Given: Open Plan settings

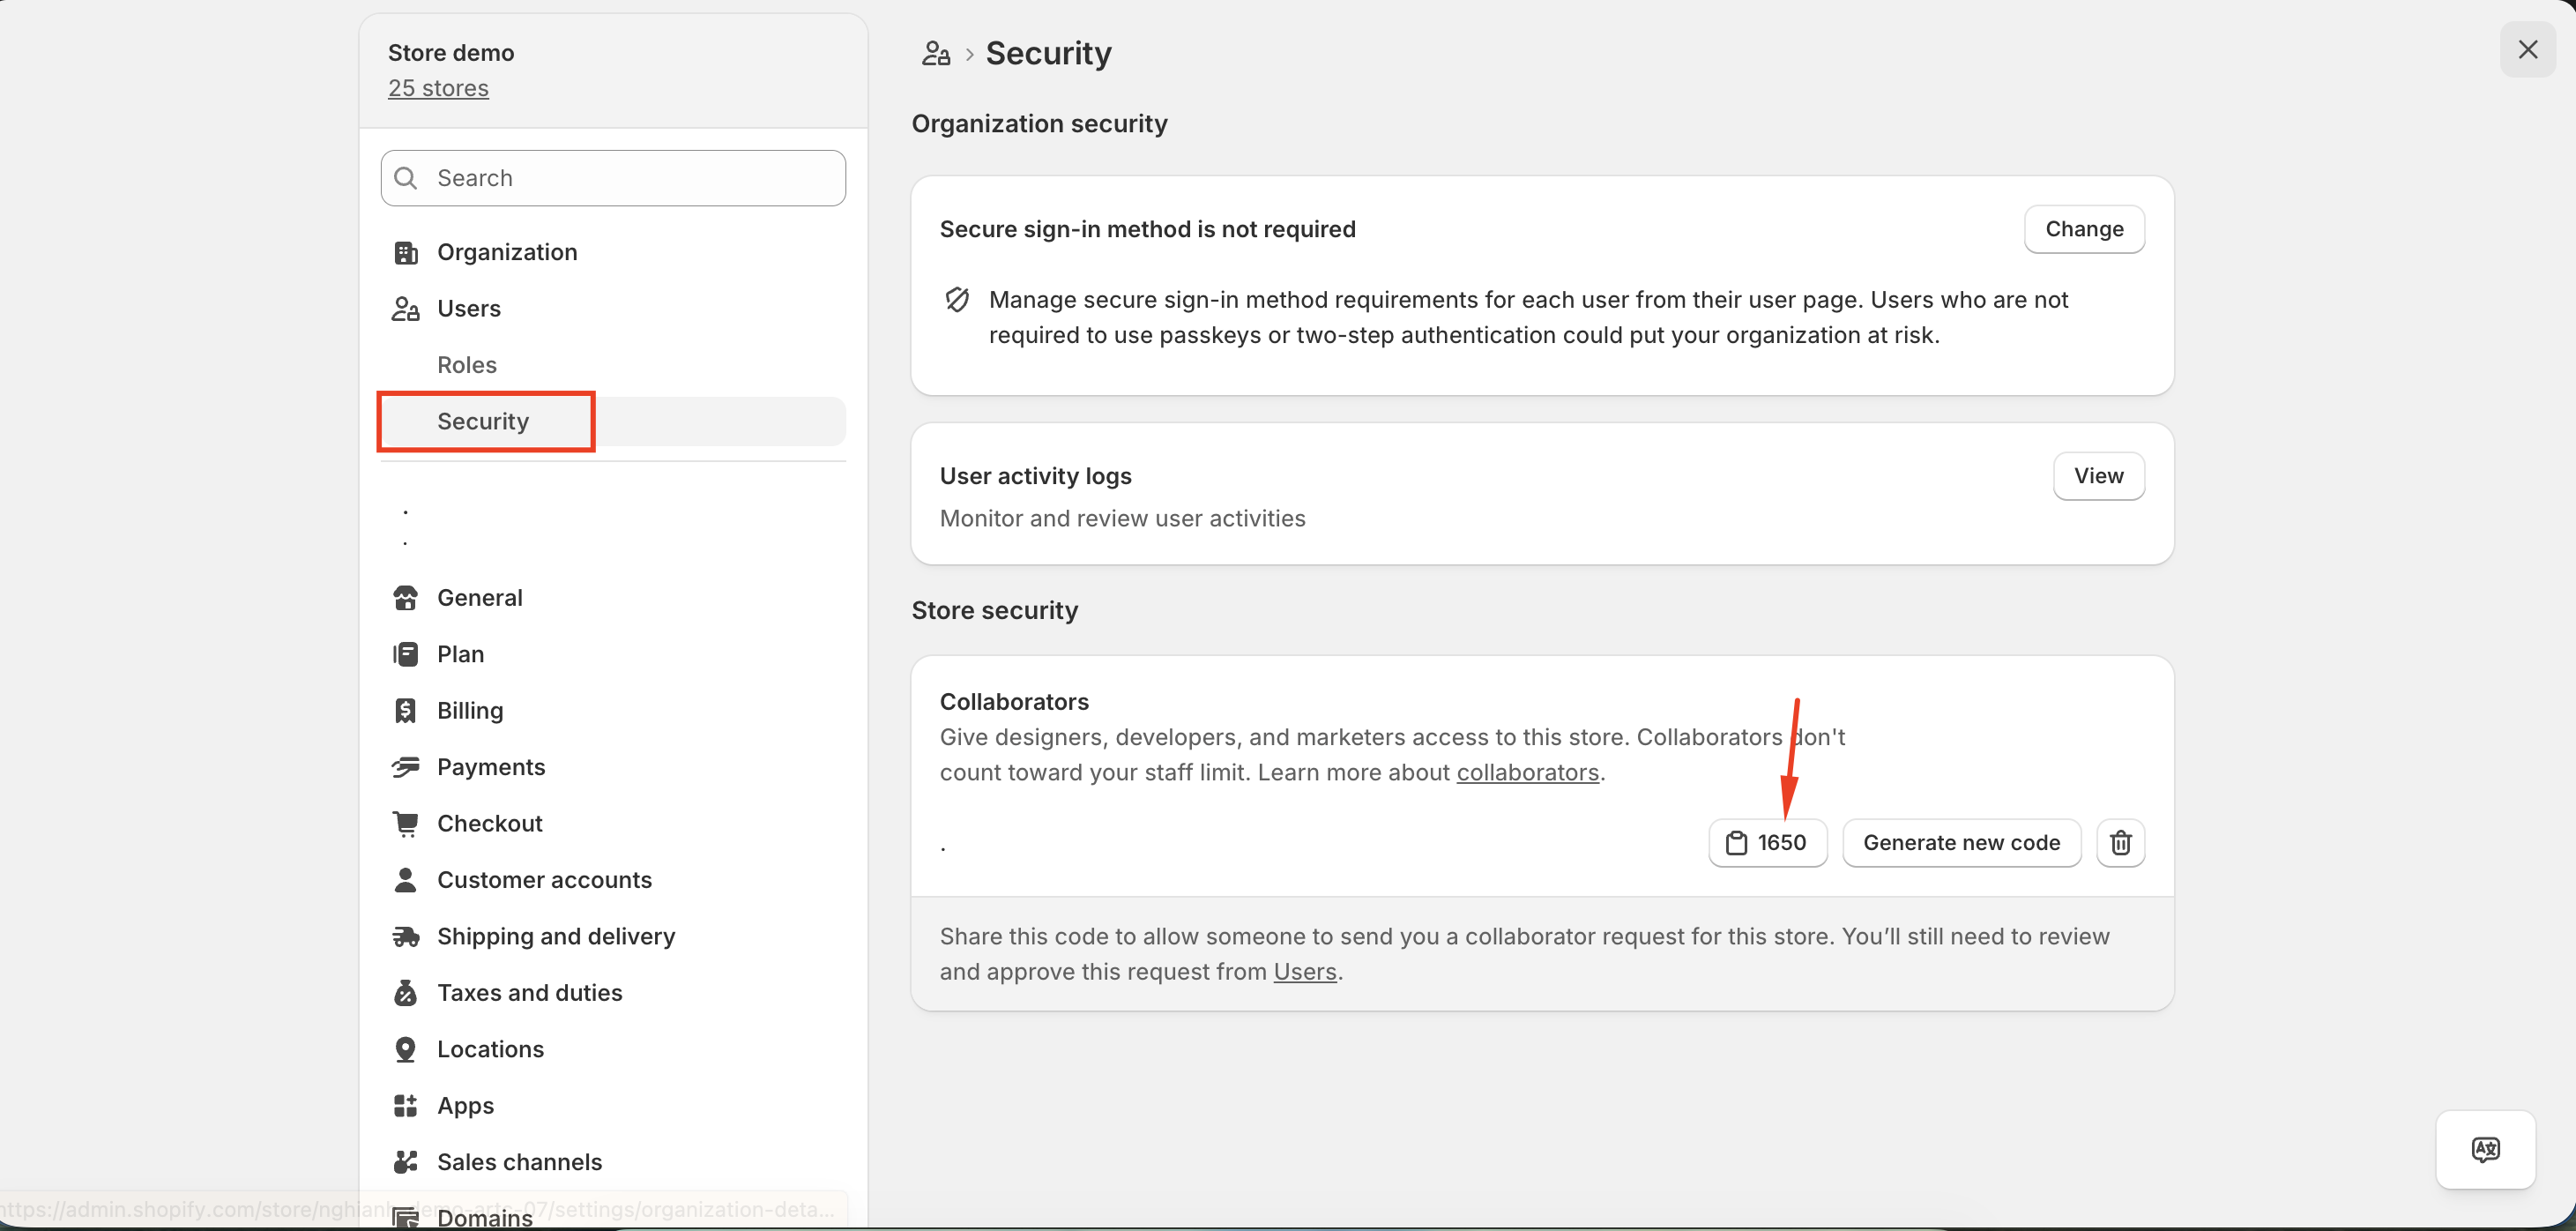Looking at the screenshot, I should pyautogui.click(x=613, y=654).
